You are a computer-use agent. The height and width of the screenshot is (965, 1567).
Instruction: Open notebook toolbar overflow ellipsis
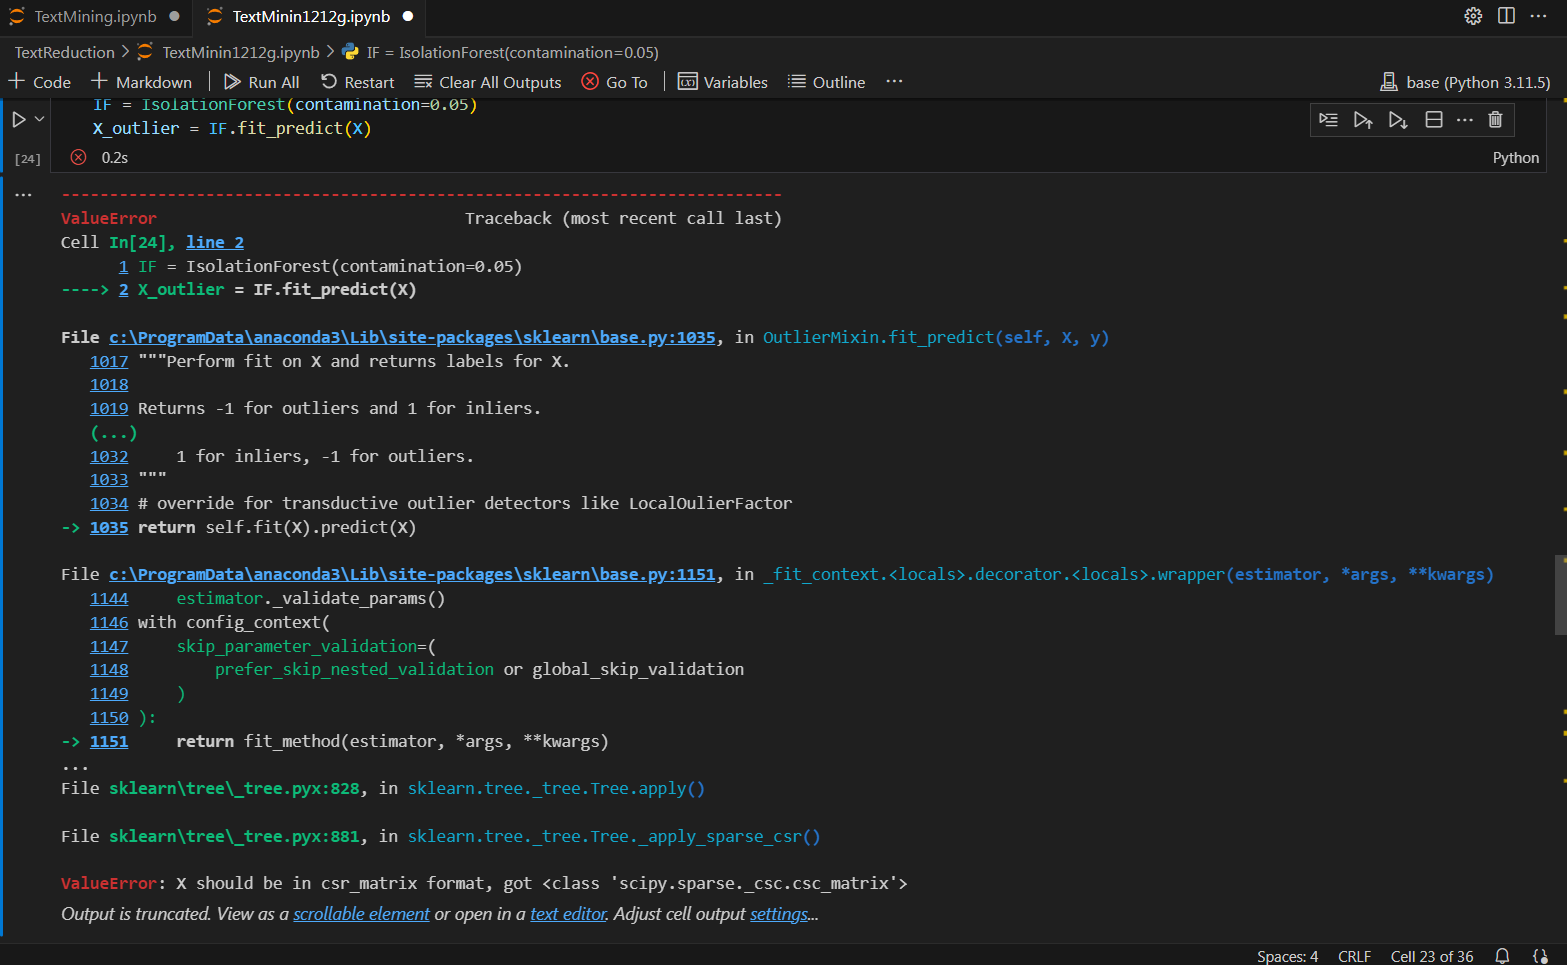coord(894,82)
